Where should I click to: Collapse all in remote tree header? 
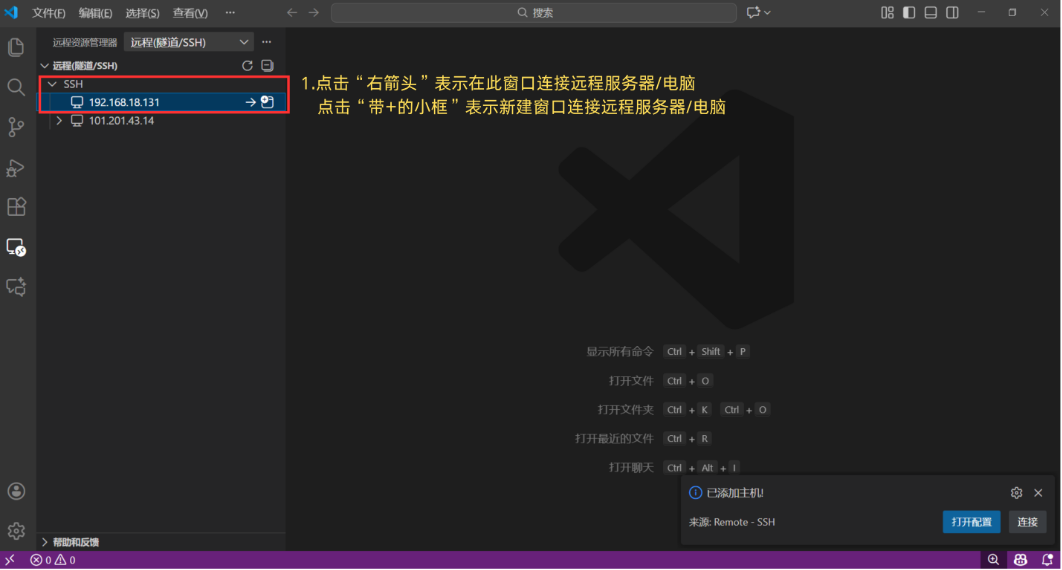pyautogui.click(x=268, y=66)
